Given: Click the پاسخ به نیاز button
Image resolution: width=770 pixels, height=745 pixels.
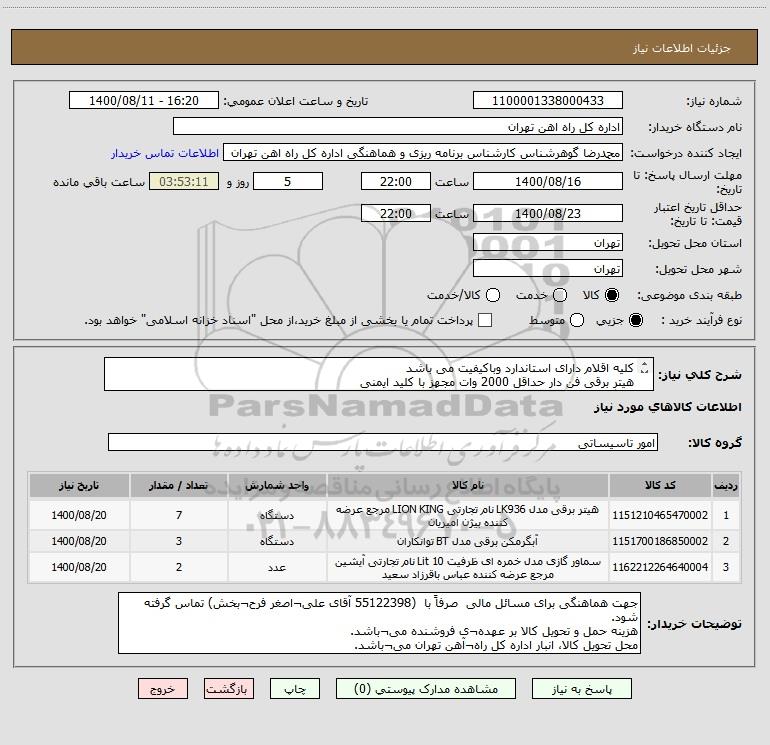Looking at the screenshot, I should pos(581,689).
